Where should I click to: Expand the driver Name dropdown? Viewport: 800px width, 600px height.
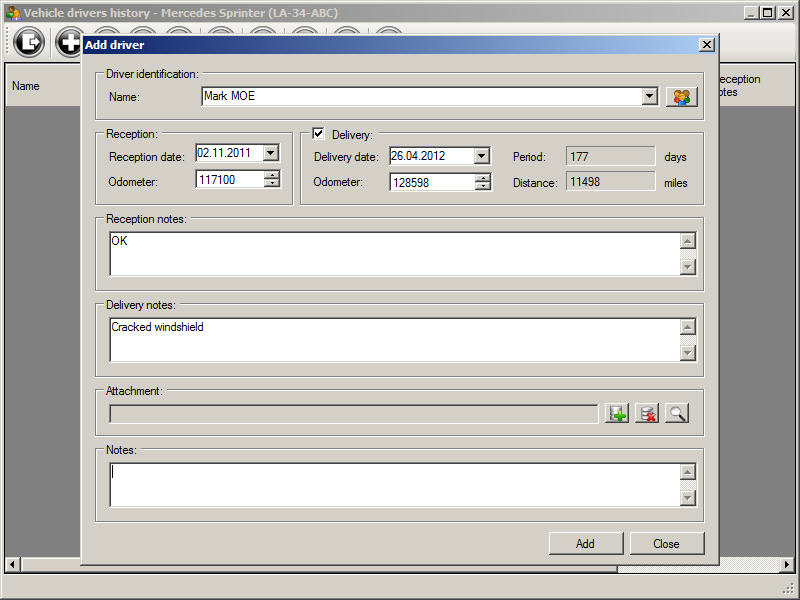(x=649, y=96)
